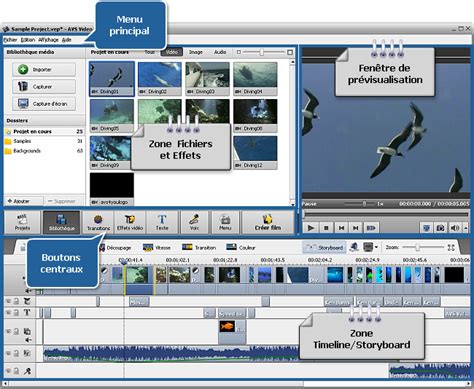The image size is (474, 389).
Task: Open the Fichier menu
Action: tap(10, 40)
